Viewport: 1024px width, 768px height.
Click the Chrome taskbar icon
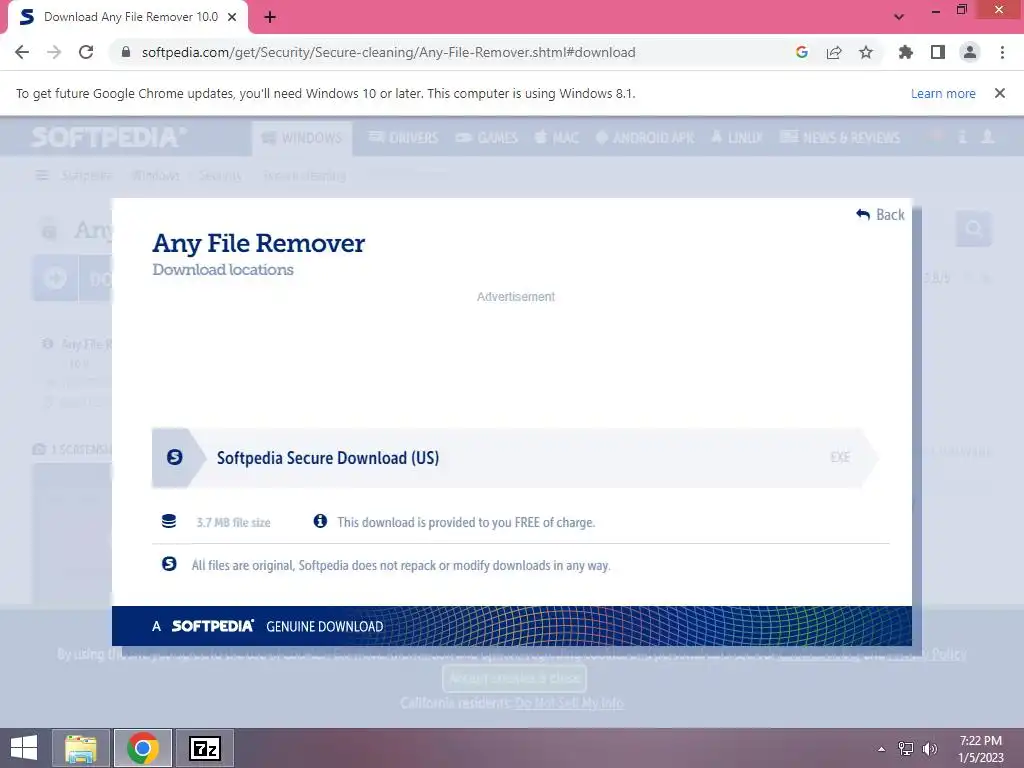[x=143, y=748]
